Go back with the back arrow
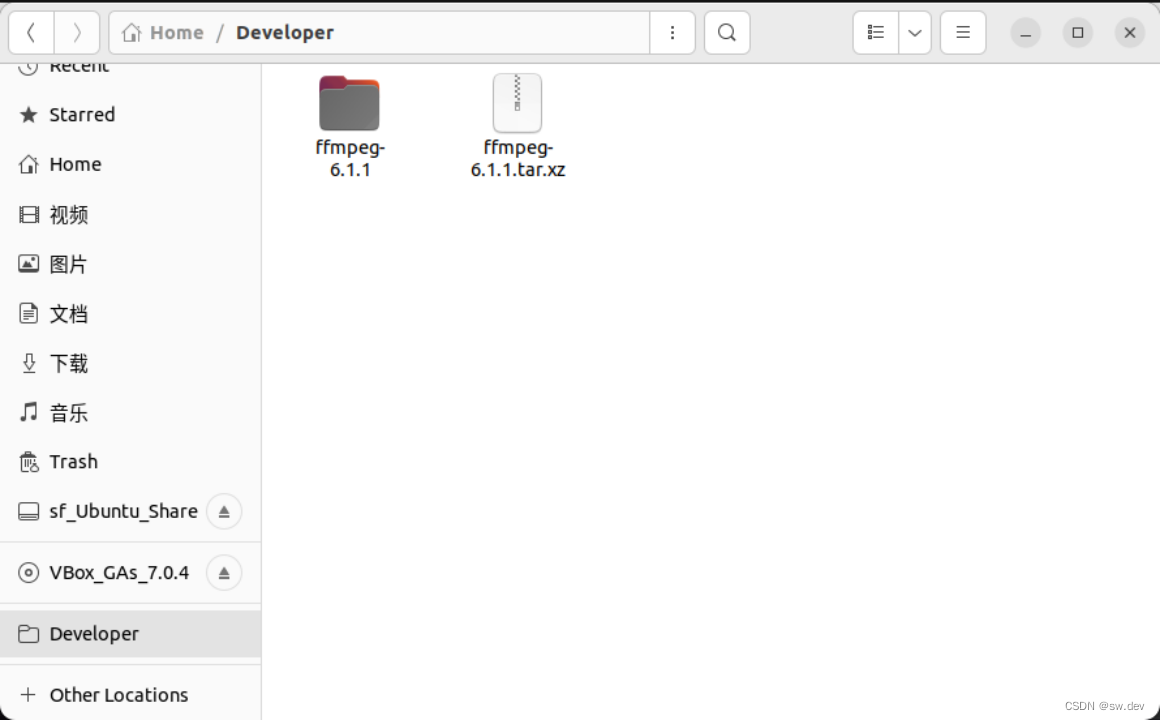This screenshot has width=1160, height=720. tap(31, 33)
